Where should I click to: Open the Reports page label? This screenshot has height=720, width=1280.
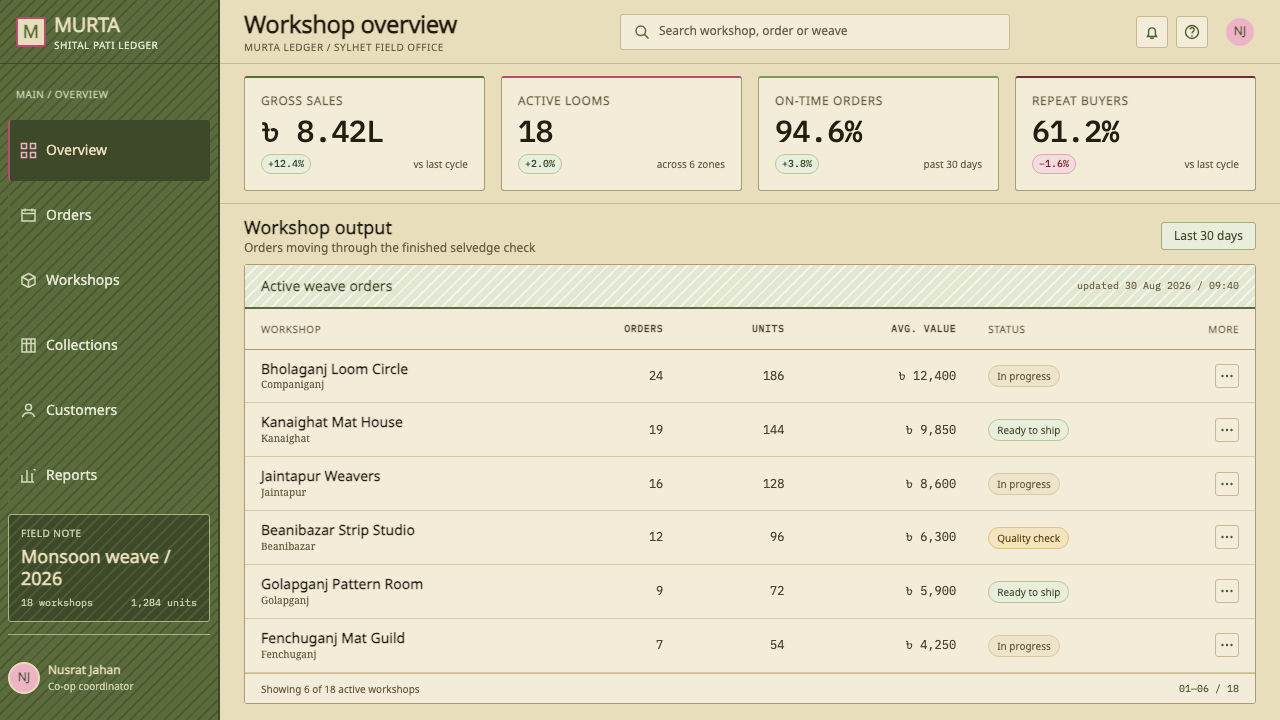coord(71,475)
